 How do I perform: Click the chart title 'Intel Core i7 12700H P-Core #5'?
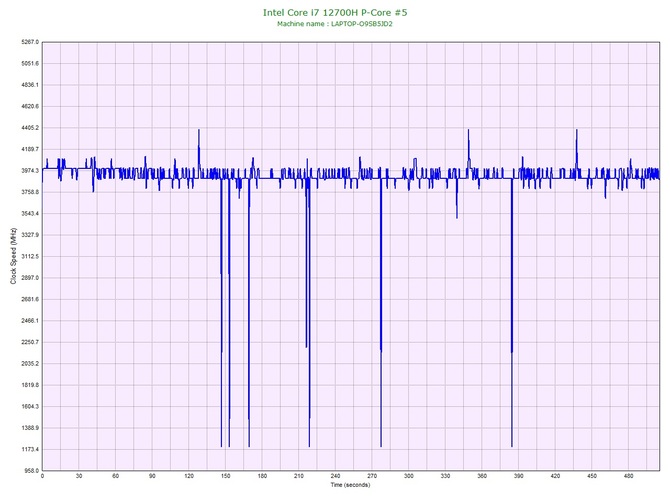pos(335,12)
